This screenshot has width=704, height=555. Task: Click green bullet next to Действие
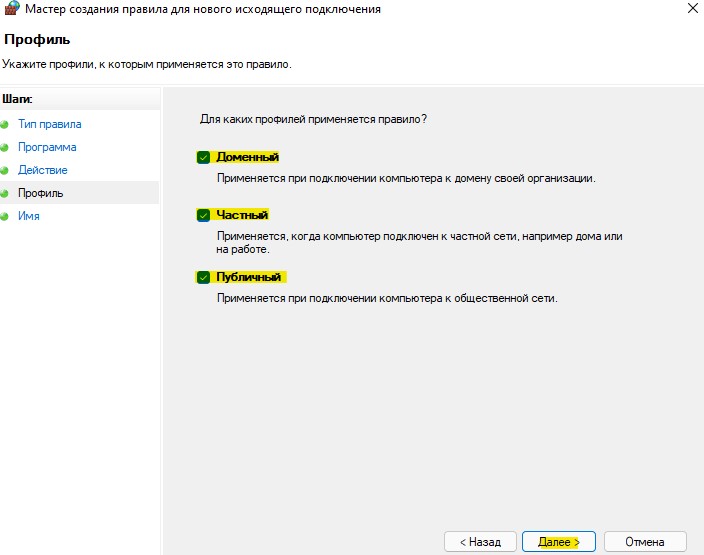tap(4, 170)
